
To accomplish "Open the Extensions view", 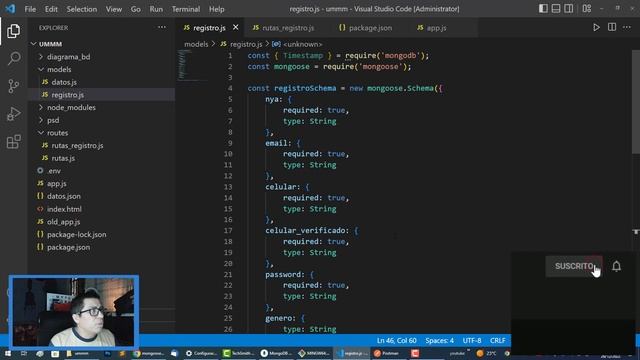I will point(13,142).
